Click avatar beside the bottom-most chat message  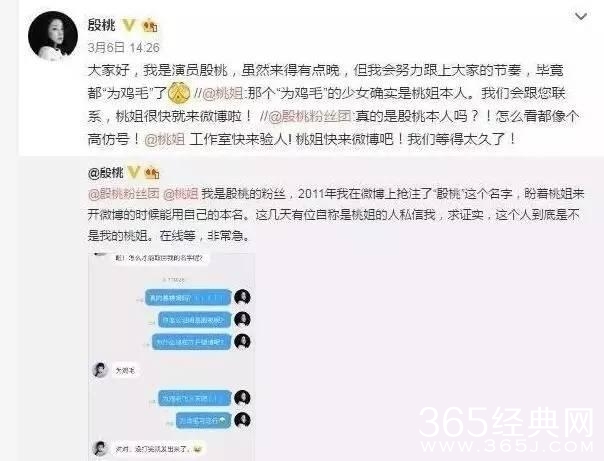tap(100, 448)
